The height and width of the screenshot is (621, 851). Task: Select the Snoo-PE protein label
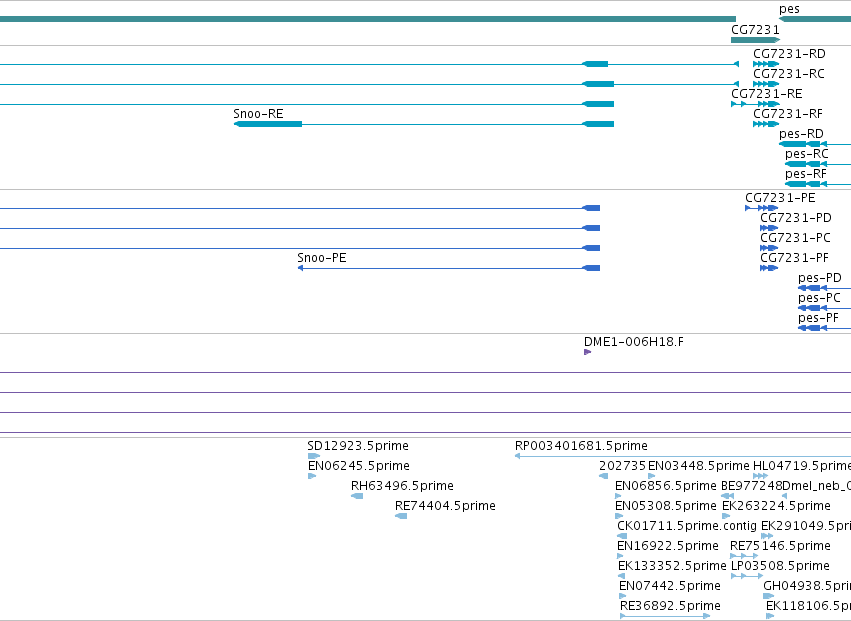pyautogui.click(x=322, y=258)
